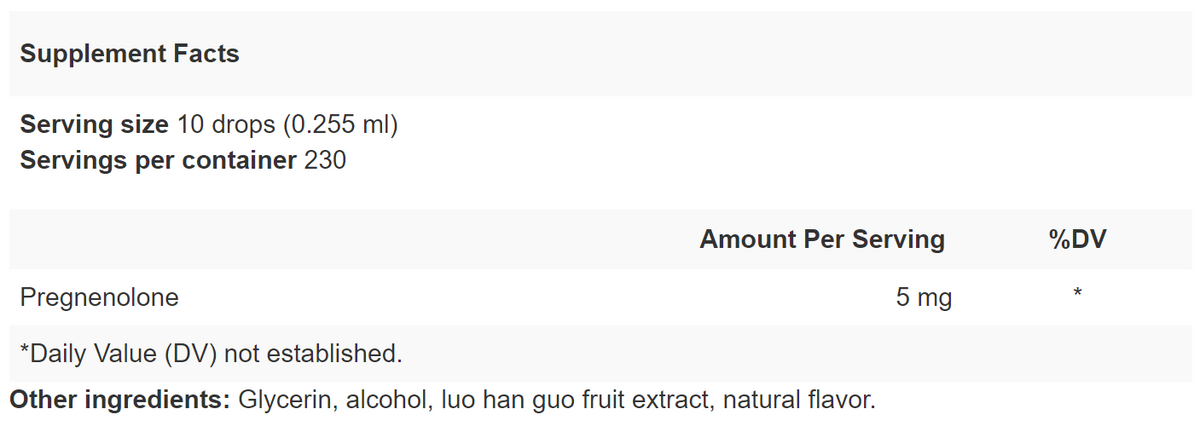Select the Other ingredients label
1200x432 pixels.
[x=120, y=401]
